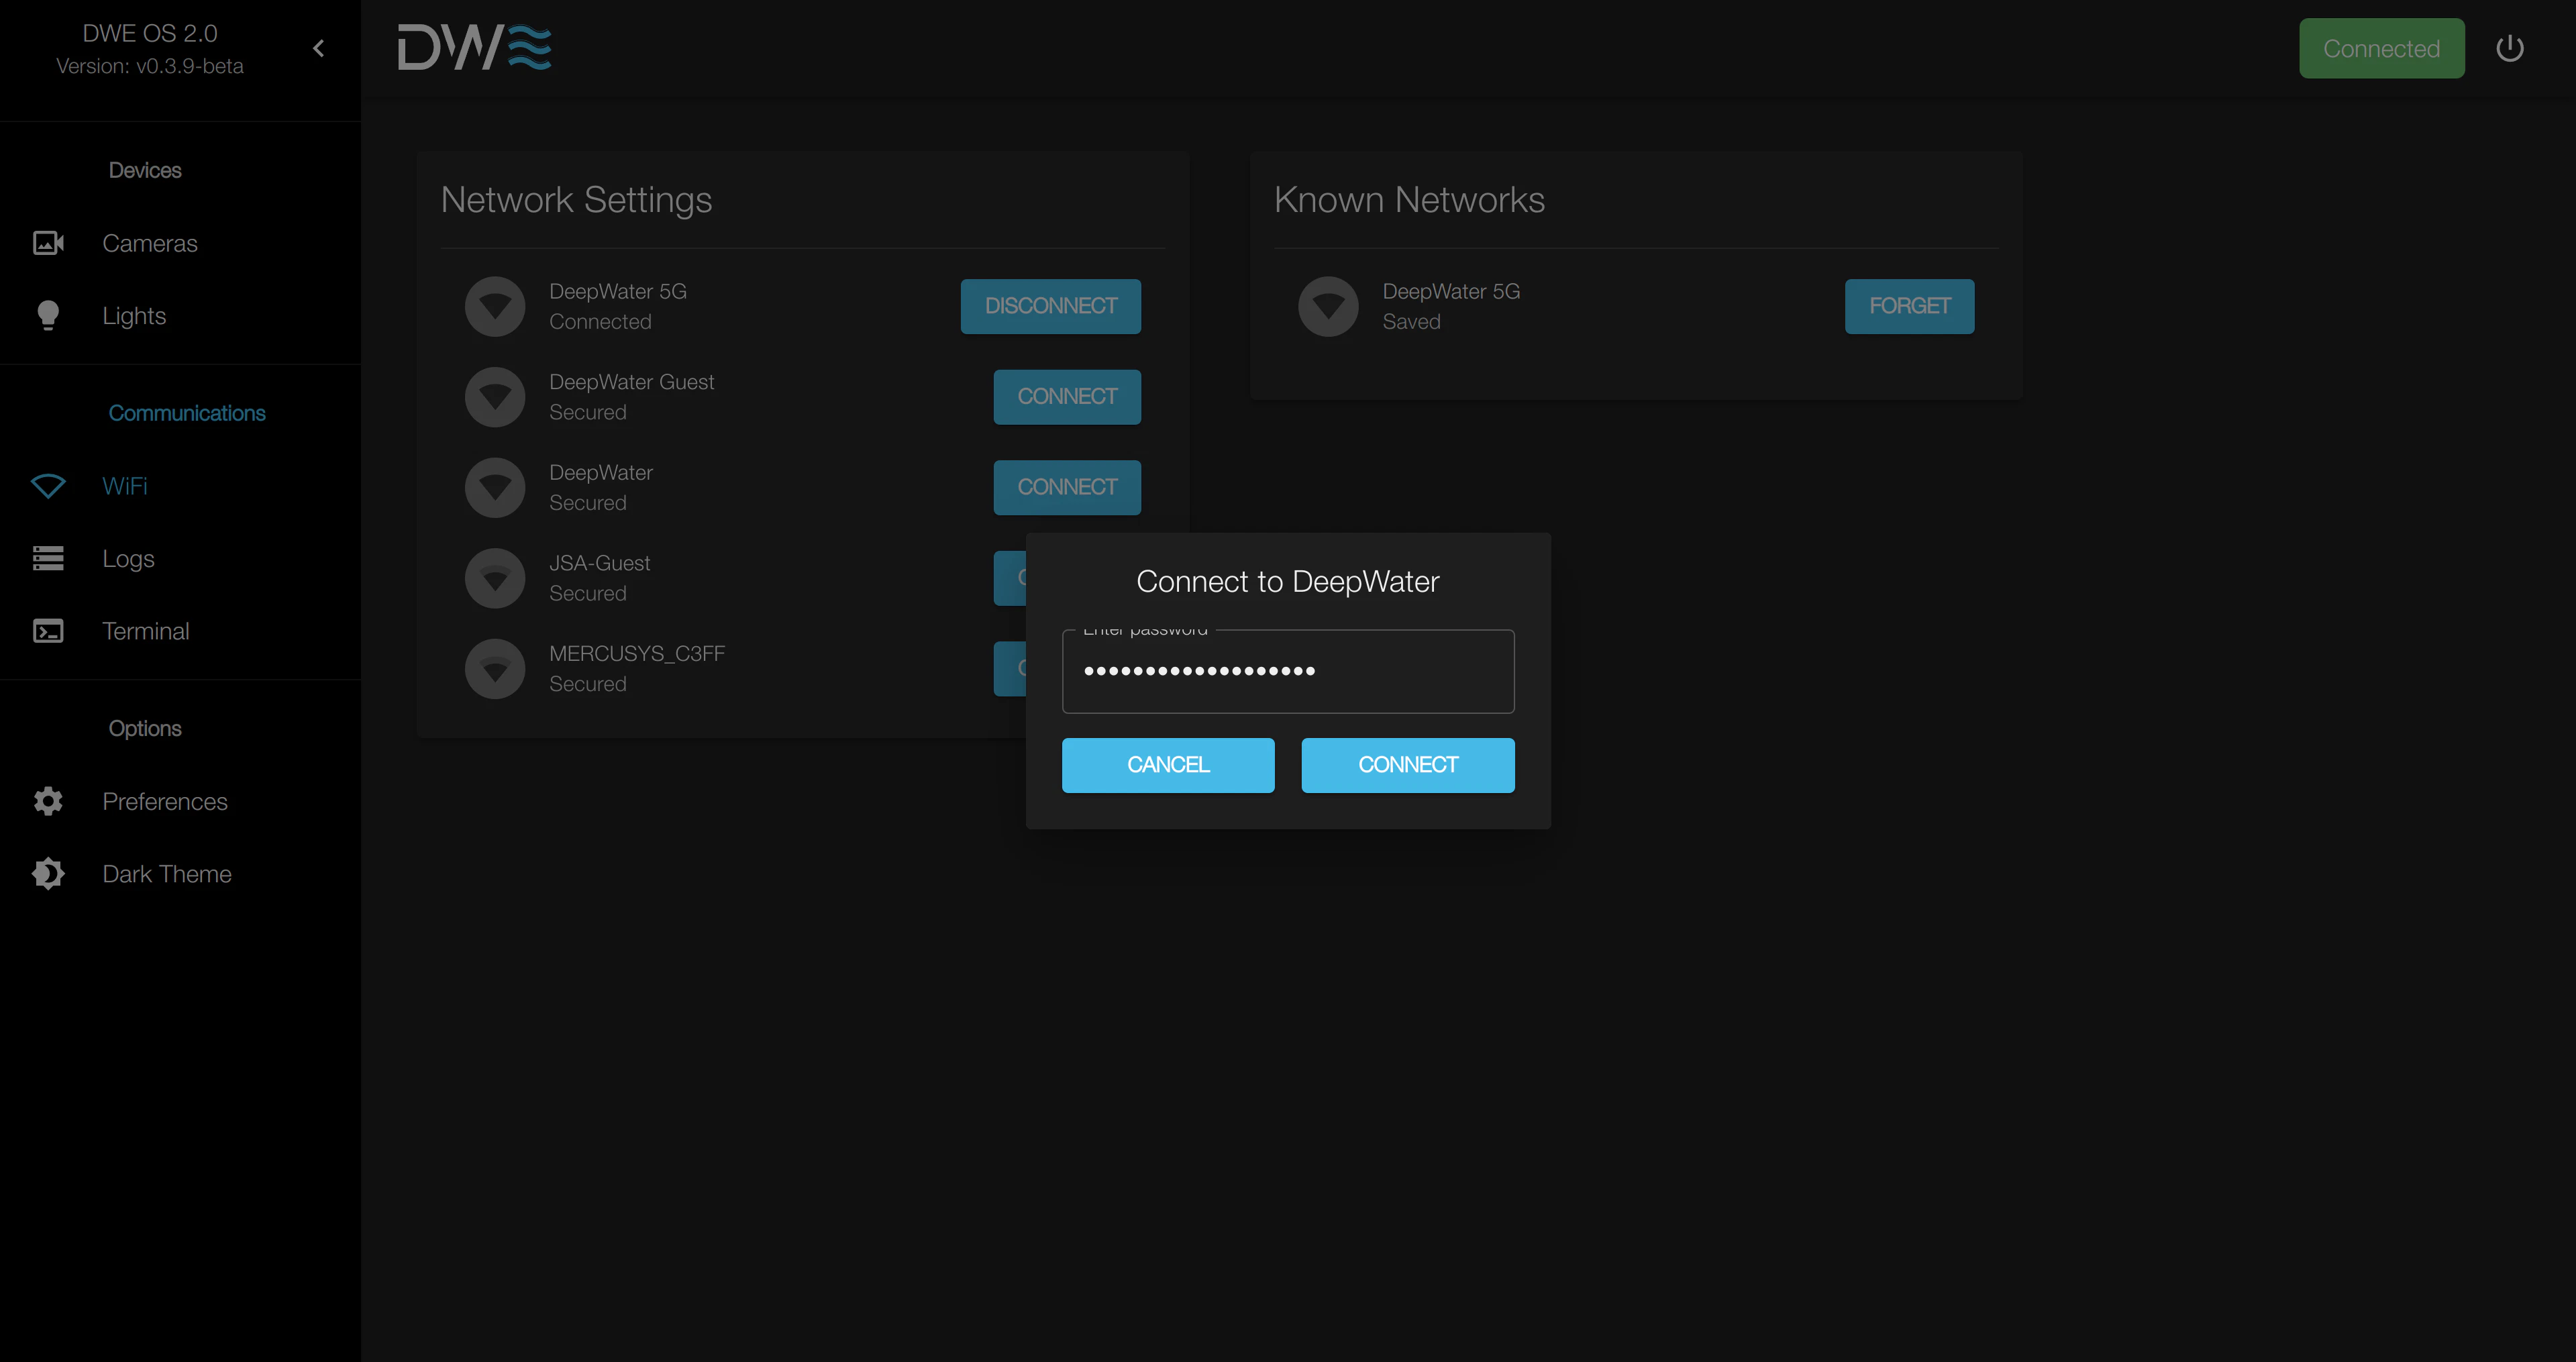
Task: Click the power icon in header
Action: [x=2509, y=48]
